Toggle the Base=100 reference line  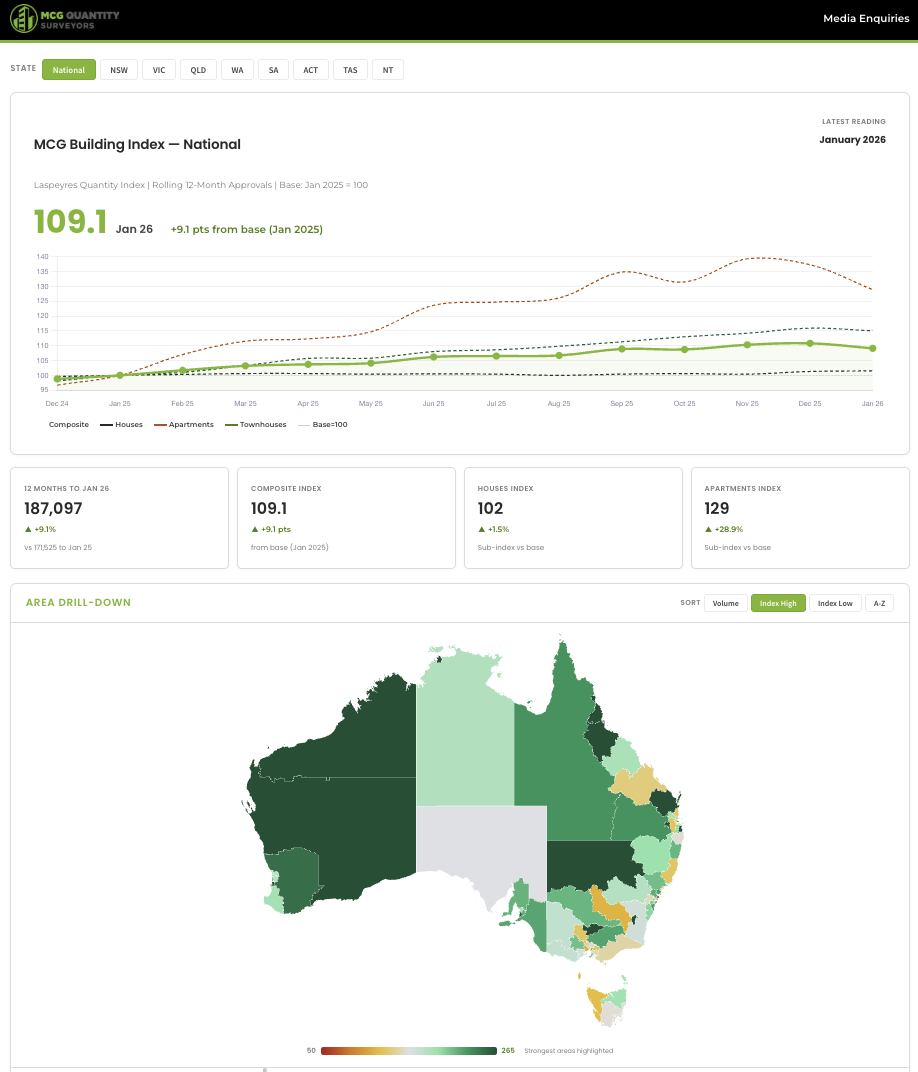(x=322, y=424)
